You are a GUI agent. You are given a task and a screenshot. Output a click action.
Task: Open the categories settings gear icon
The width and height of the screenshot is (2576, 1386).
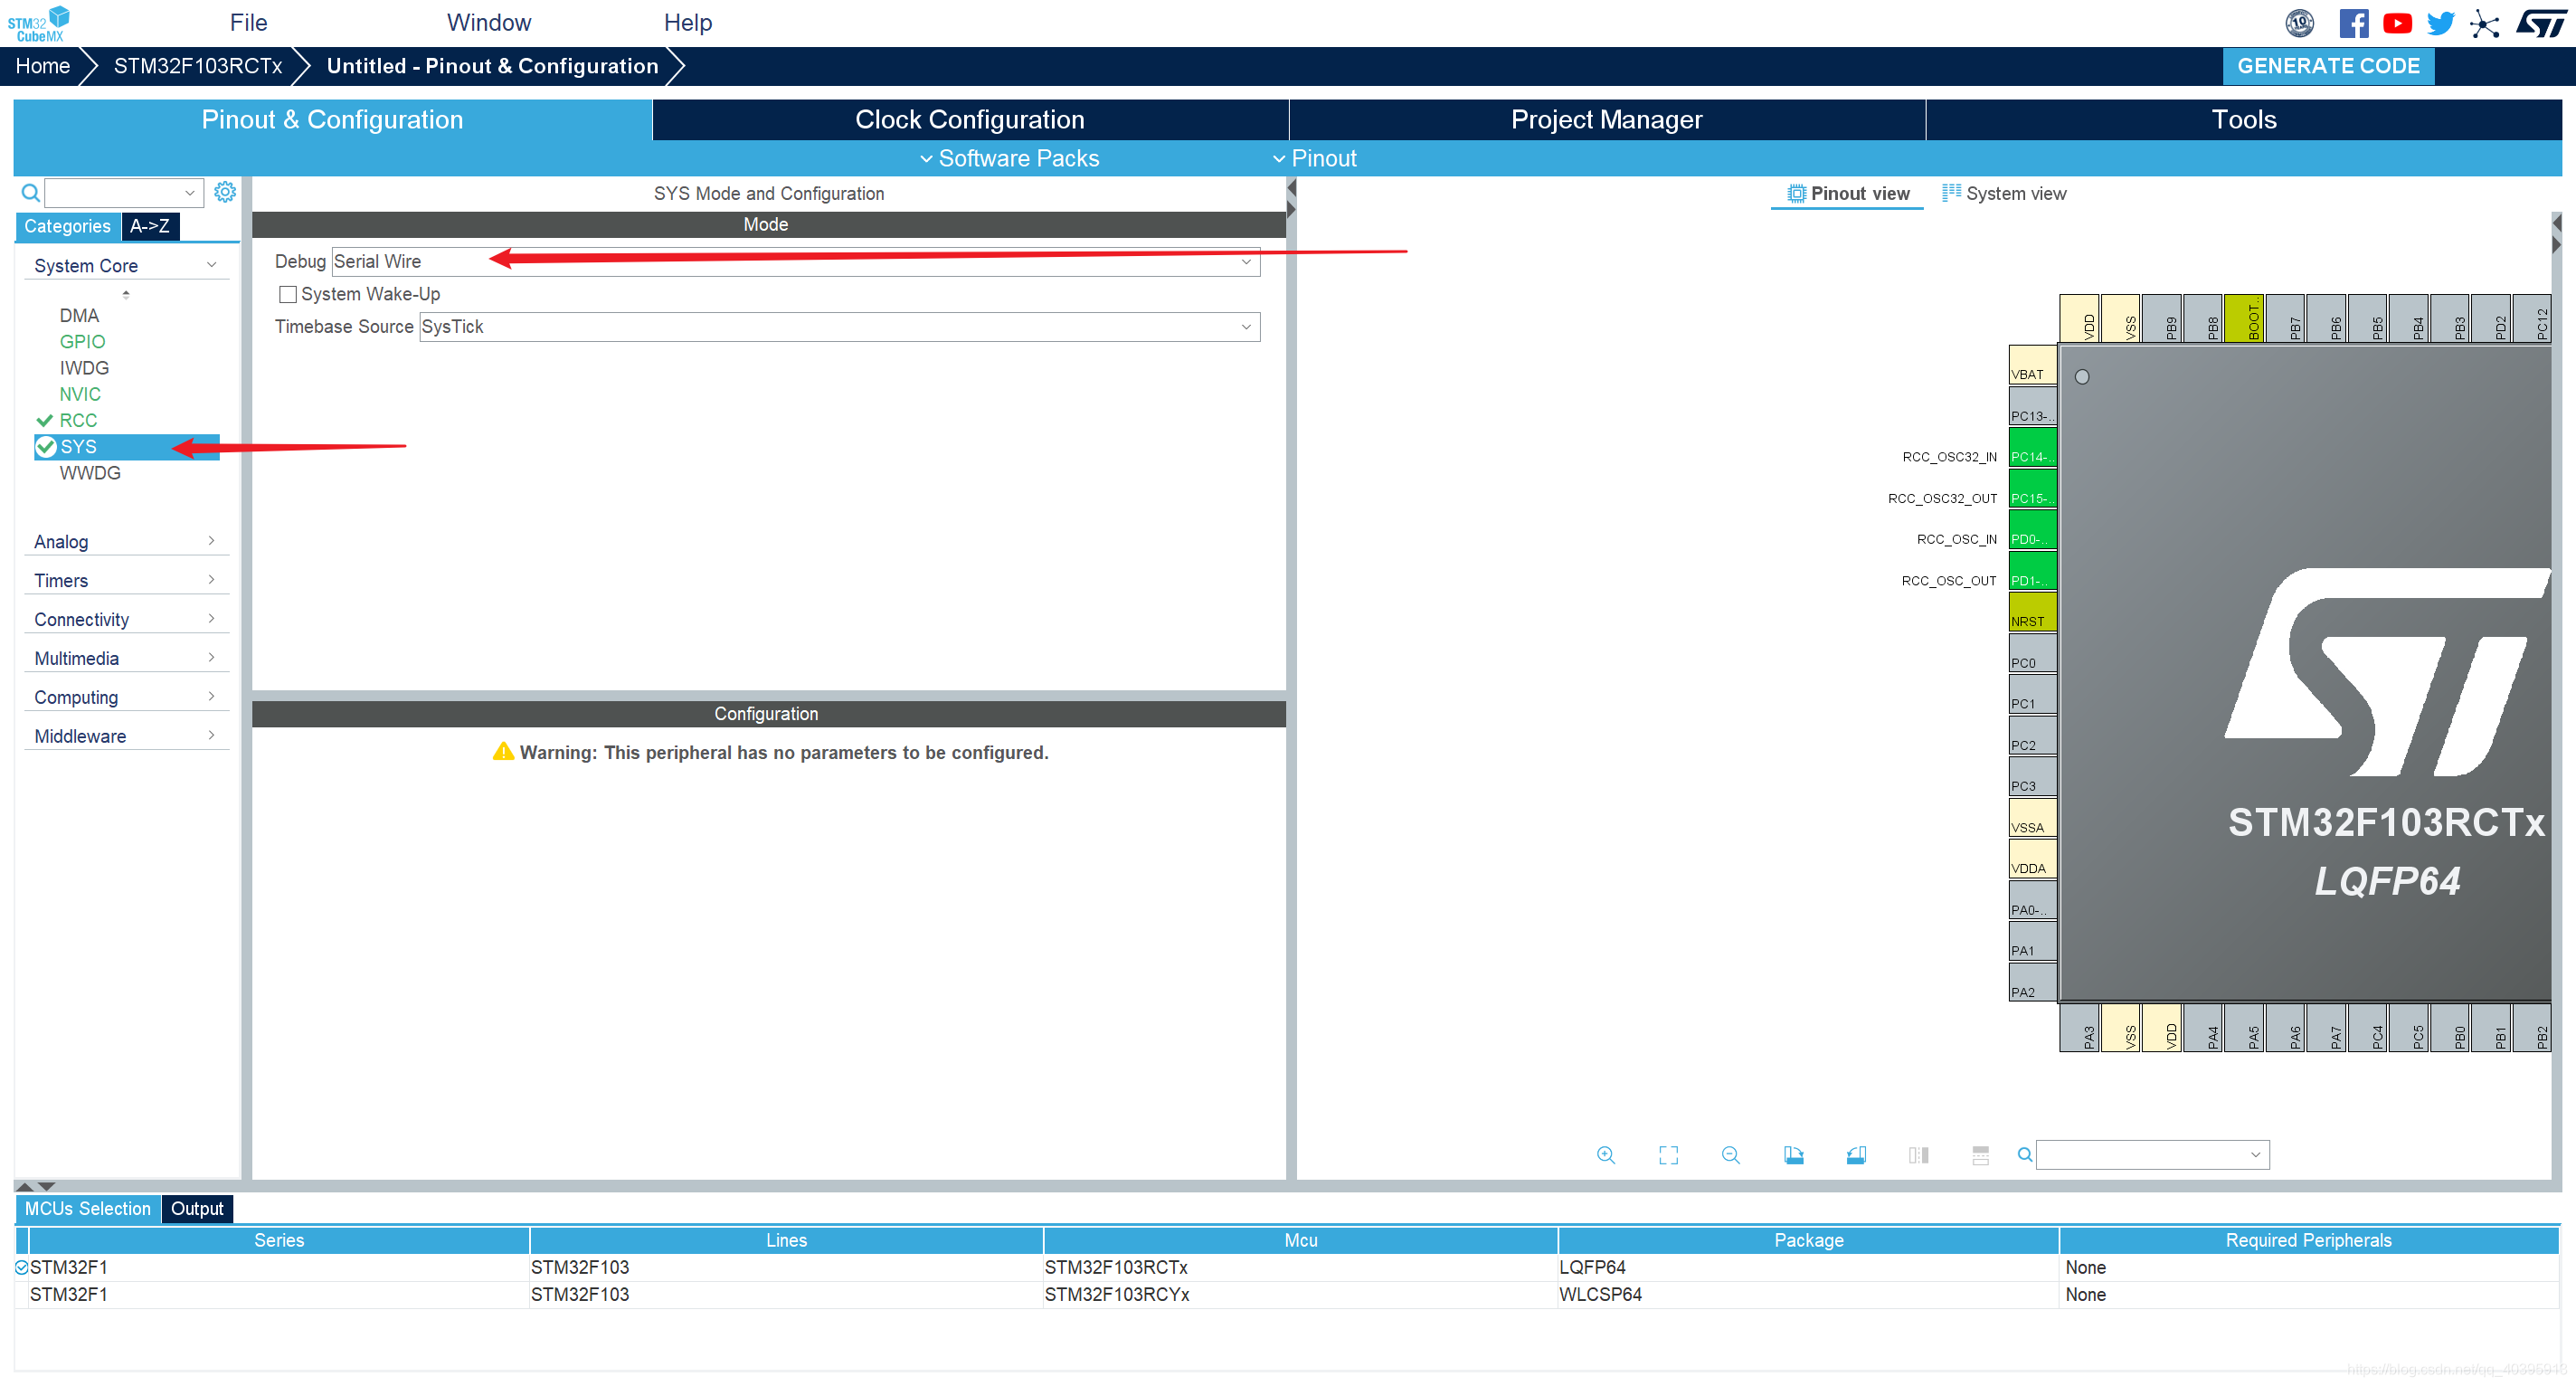point(225,192)
